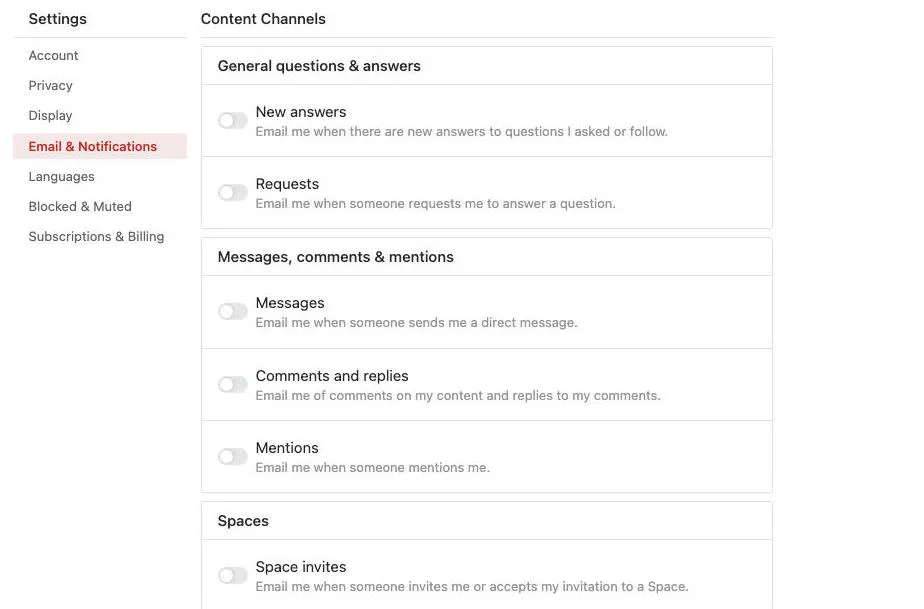Toggle the Comments and replies switch
Screen dimensions: 924x609
(232, 385)
